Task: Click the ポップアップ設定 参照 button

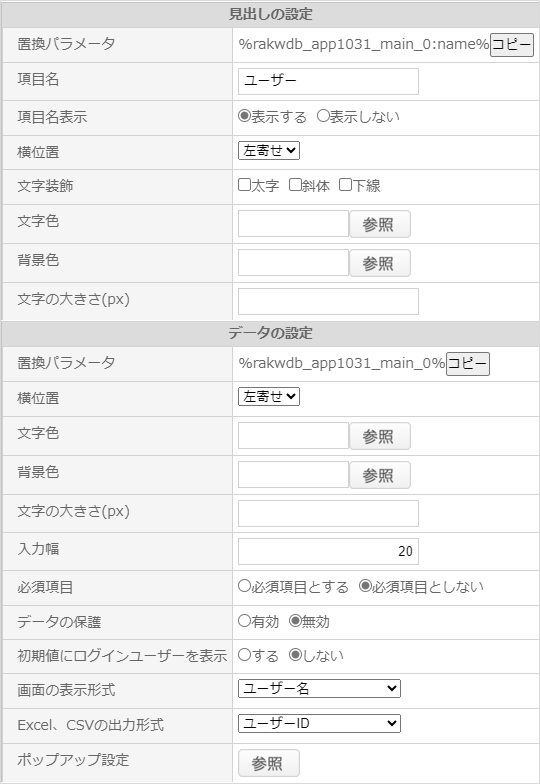Action: tap(268, 763)
